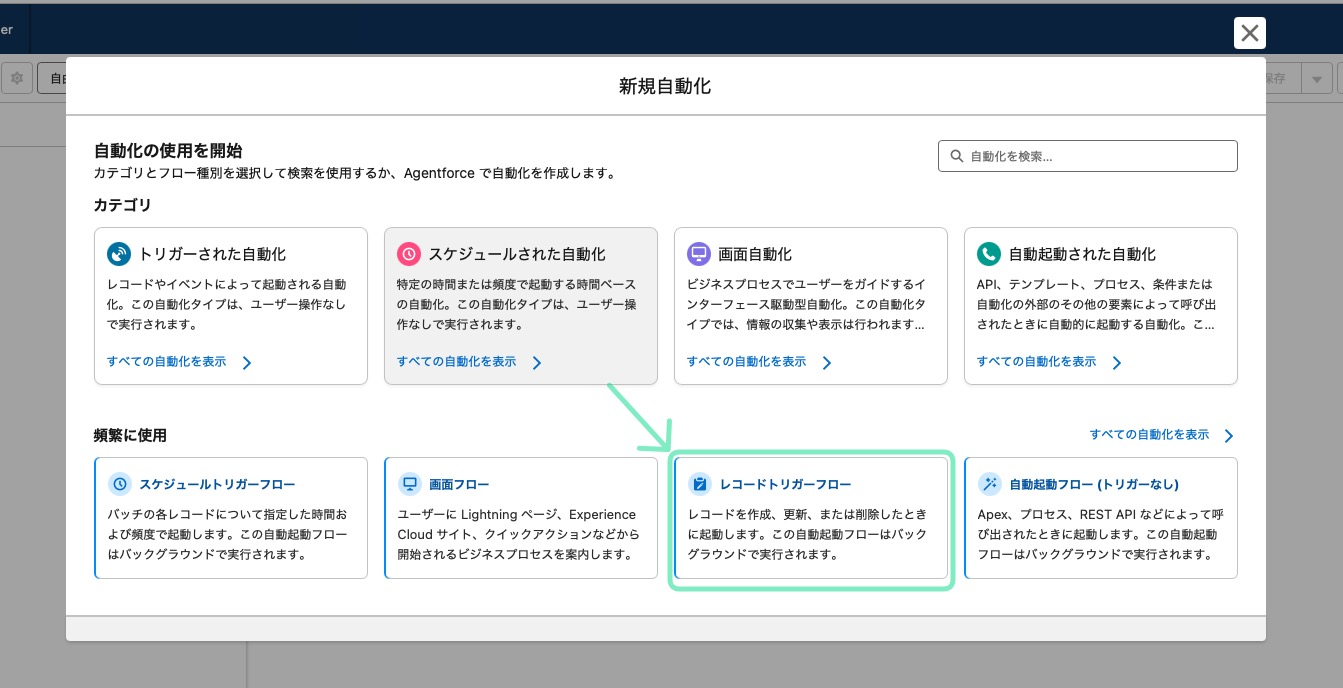Click the chevron beside すべての自動化を表示 in 自動起動された自動化 card
This screenshot has height=688, width=1343.
tap(1117, 363)
